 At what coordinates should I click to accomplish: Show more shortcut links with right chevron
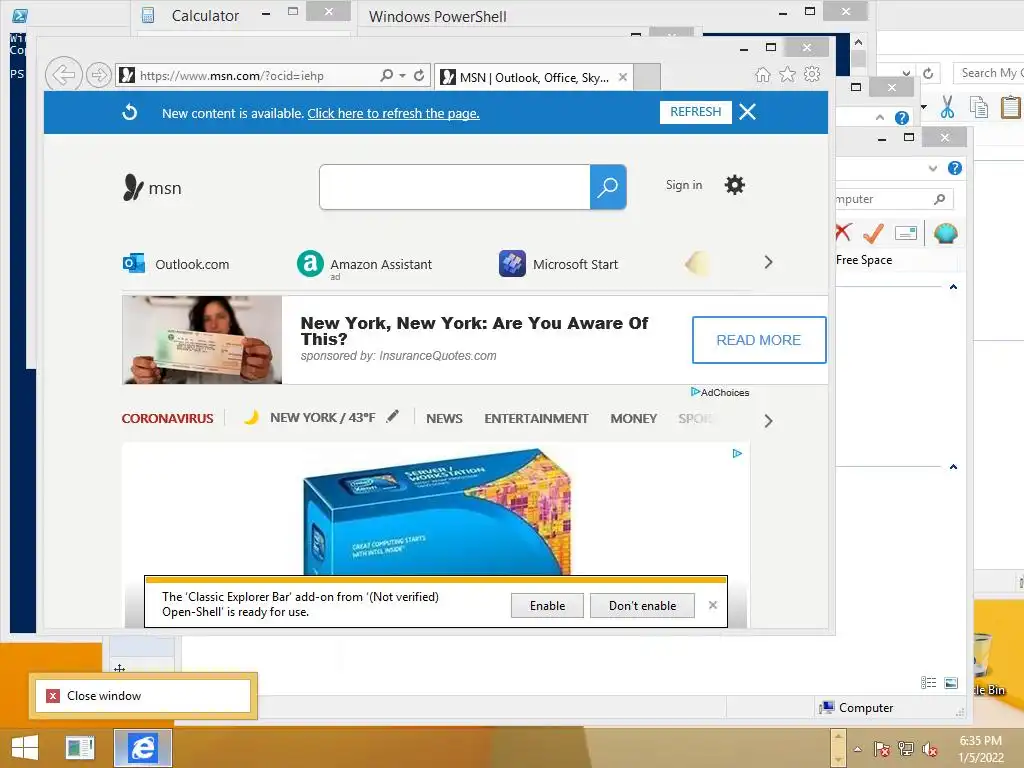(768, 263)
